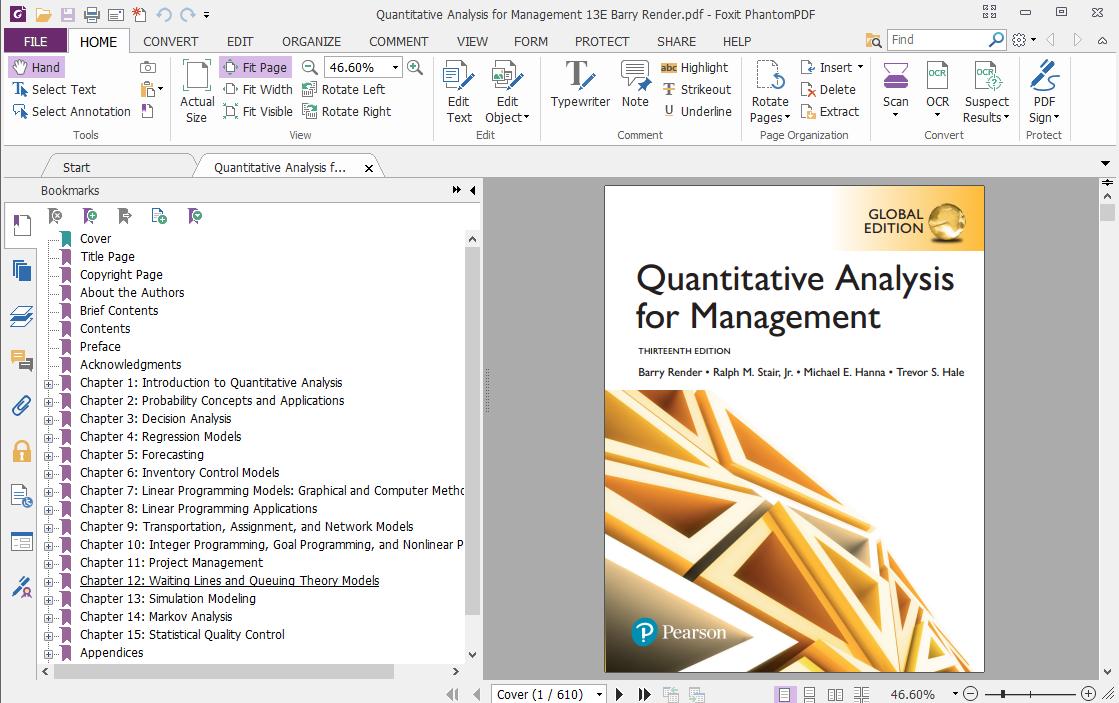Enable continuous page display mode
The height and width of the screenshot is (703, 1119).
coord(809,694)
